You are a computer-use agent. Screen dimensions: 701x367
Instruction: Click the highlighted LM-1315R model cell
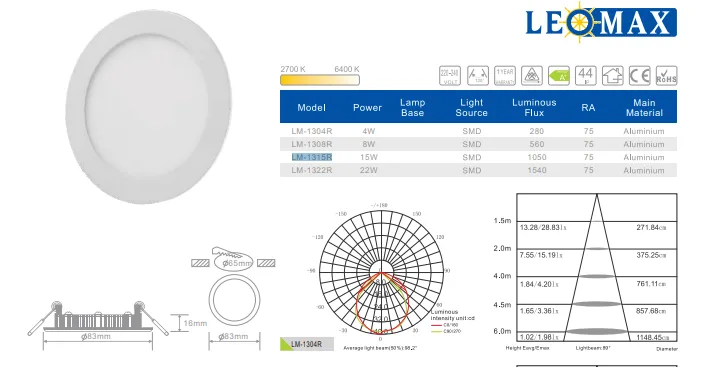(312, 157)
